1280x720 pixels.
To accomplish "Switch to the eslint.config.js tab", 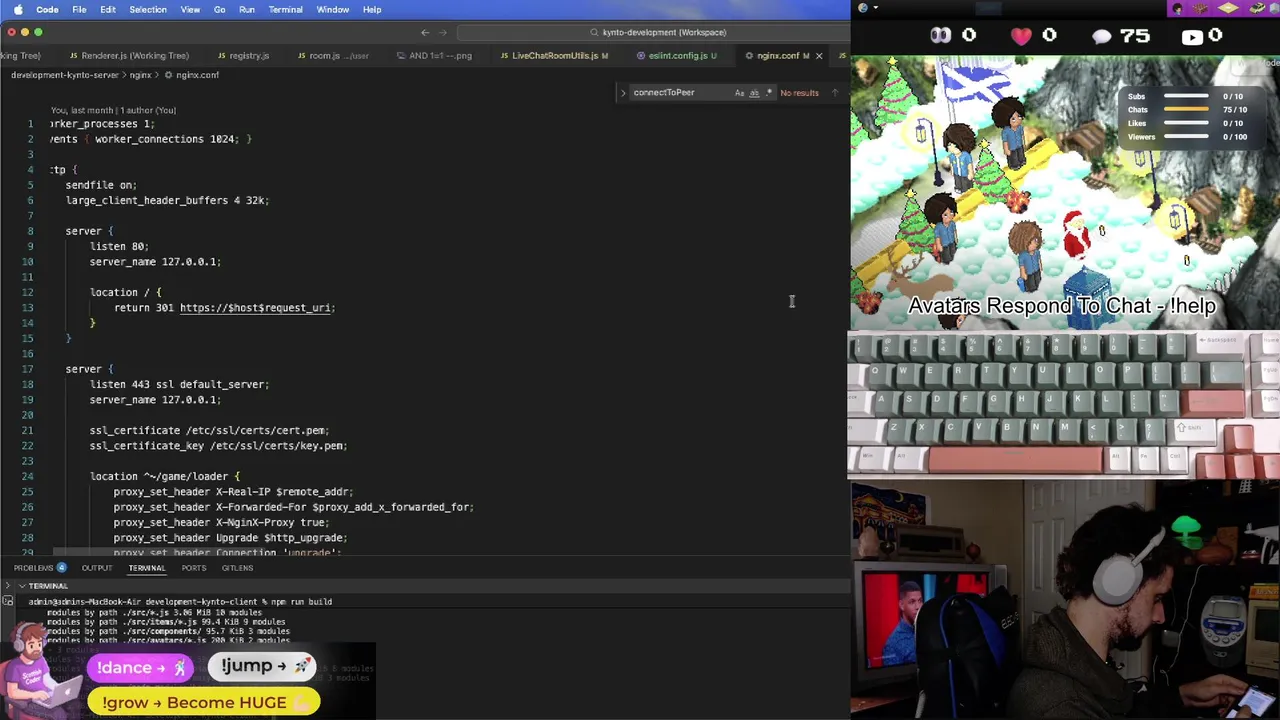I will 676,55.
